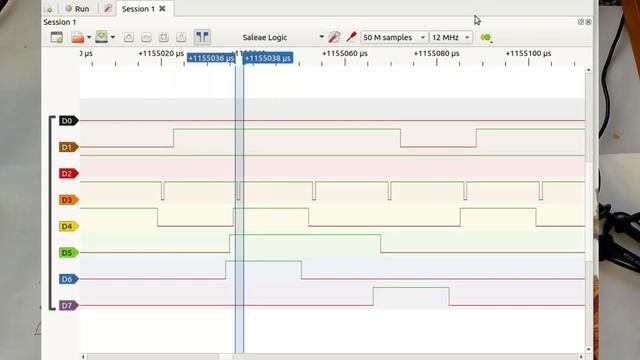The image size is (640, 360).
Task: Click the +1155038 µs cursor flag
Action: coord(268,58)
